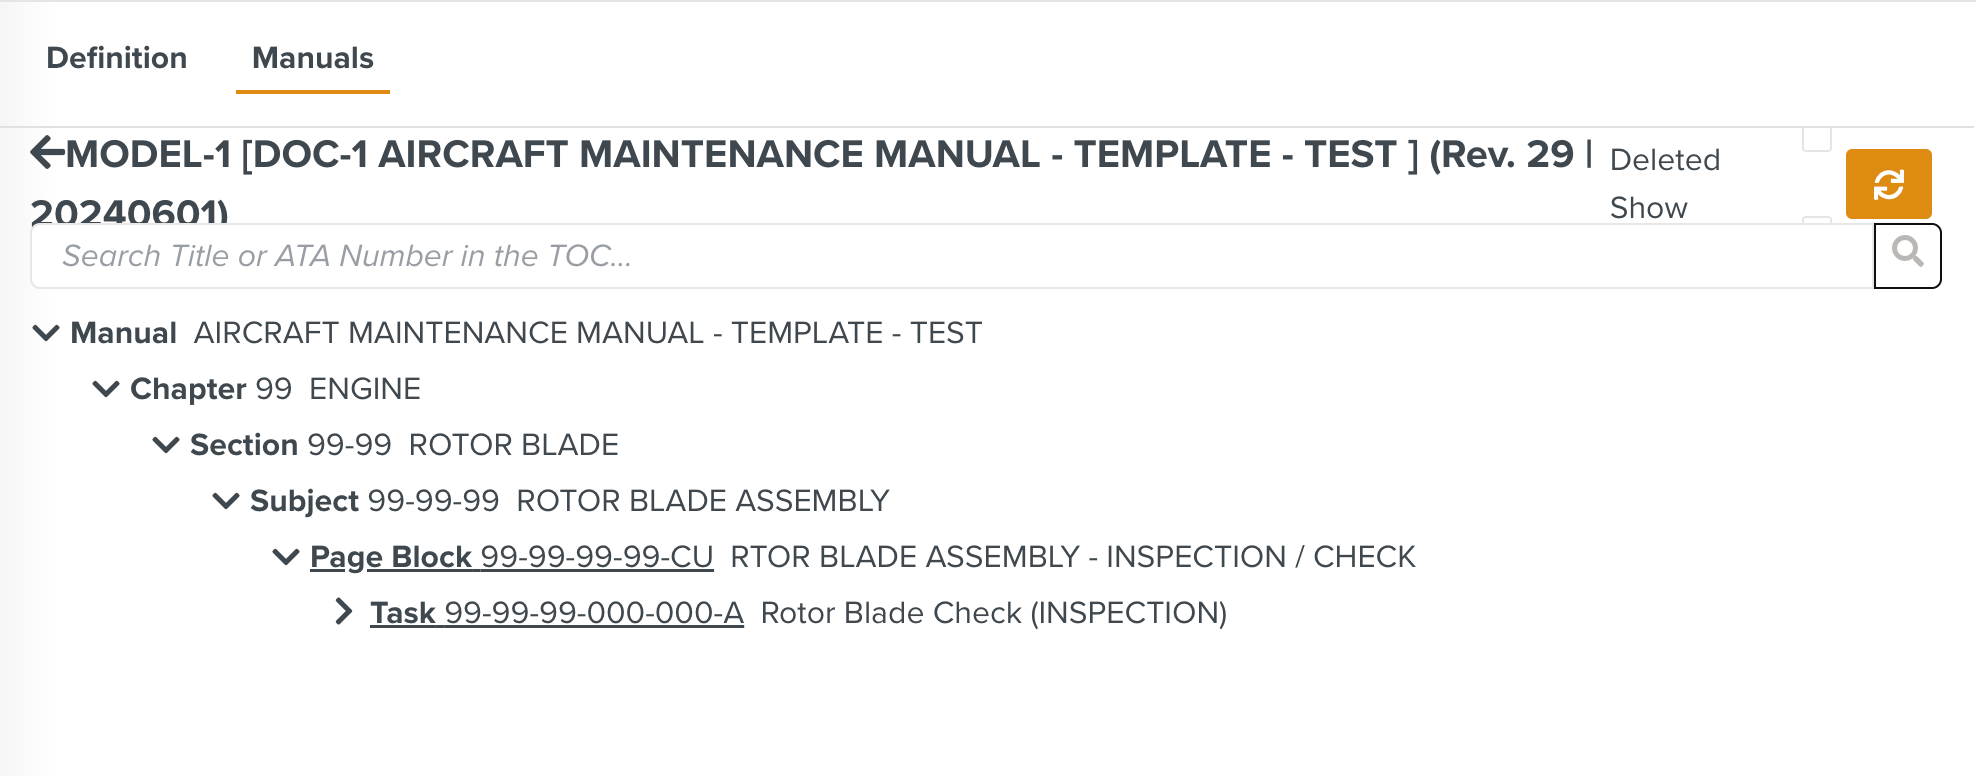
Task: Click the ROTOR BLADE ASSEMBLY subject title
Action: click(702, 501)
